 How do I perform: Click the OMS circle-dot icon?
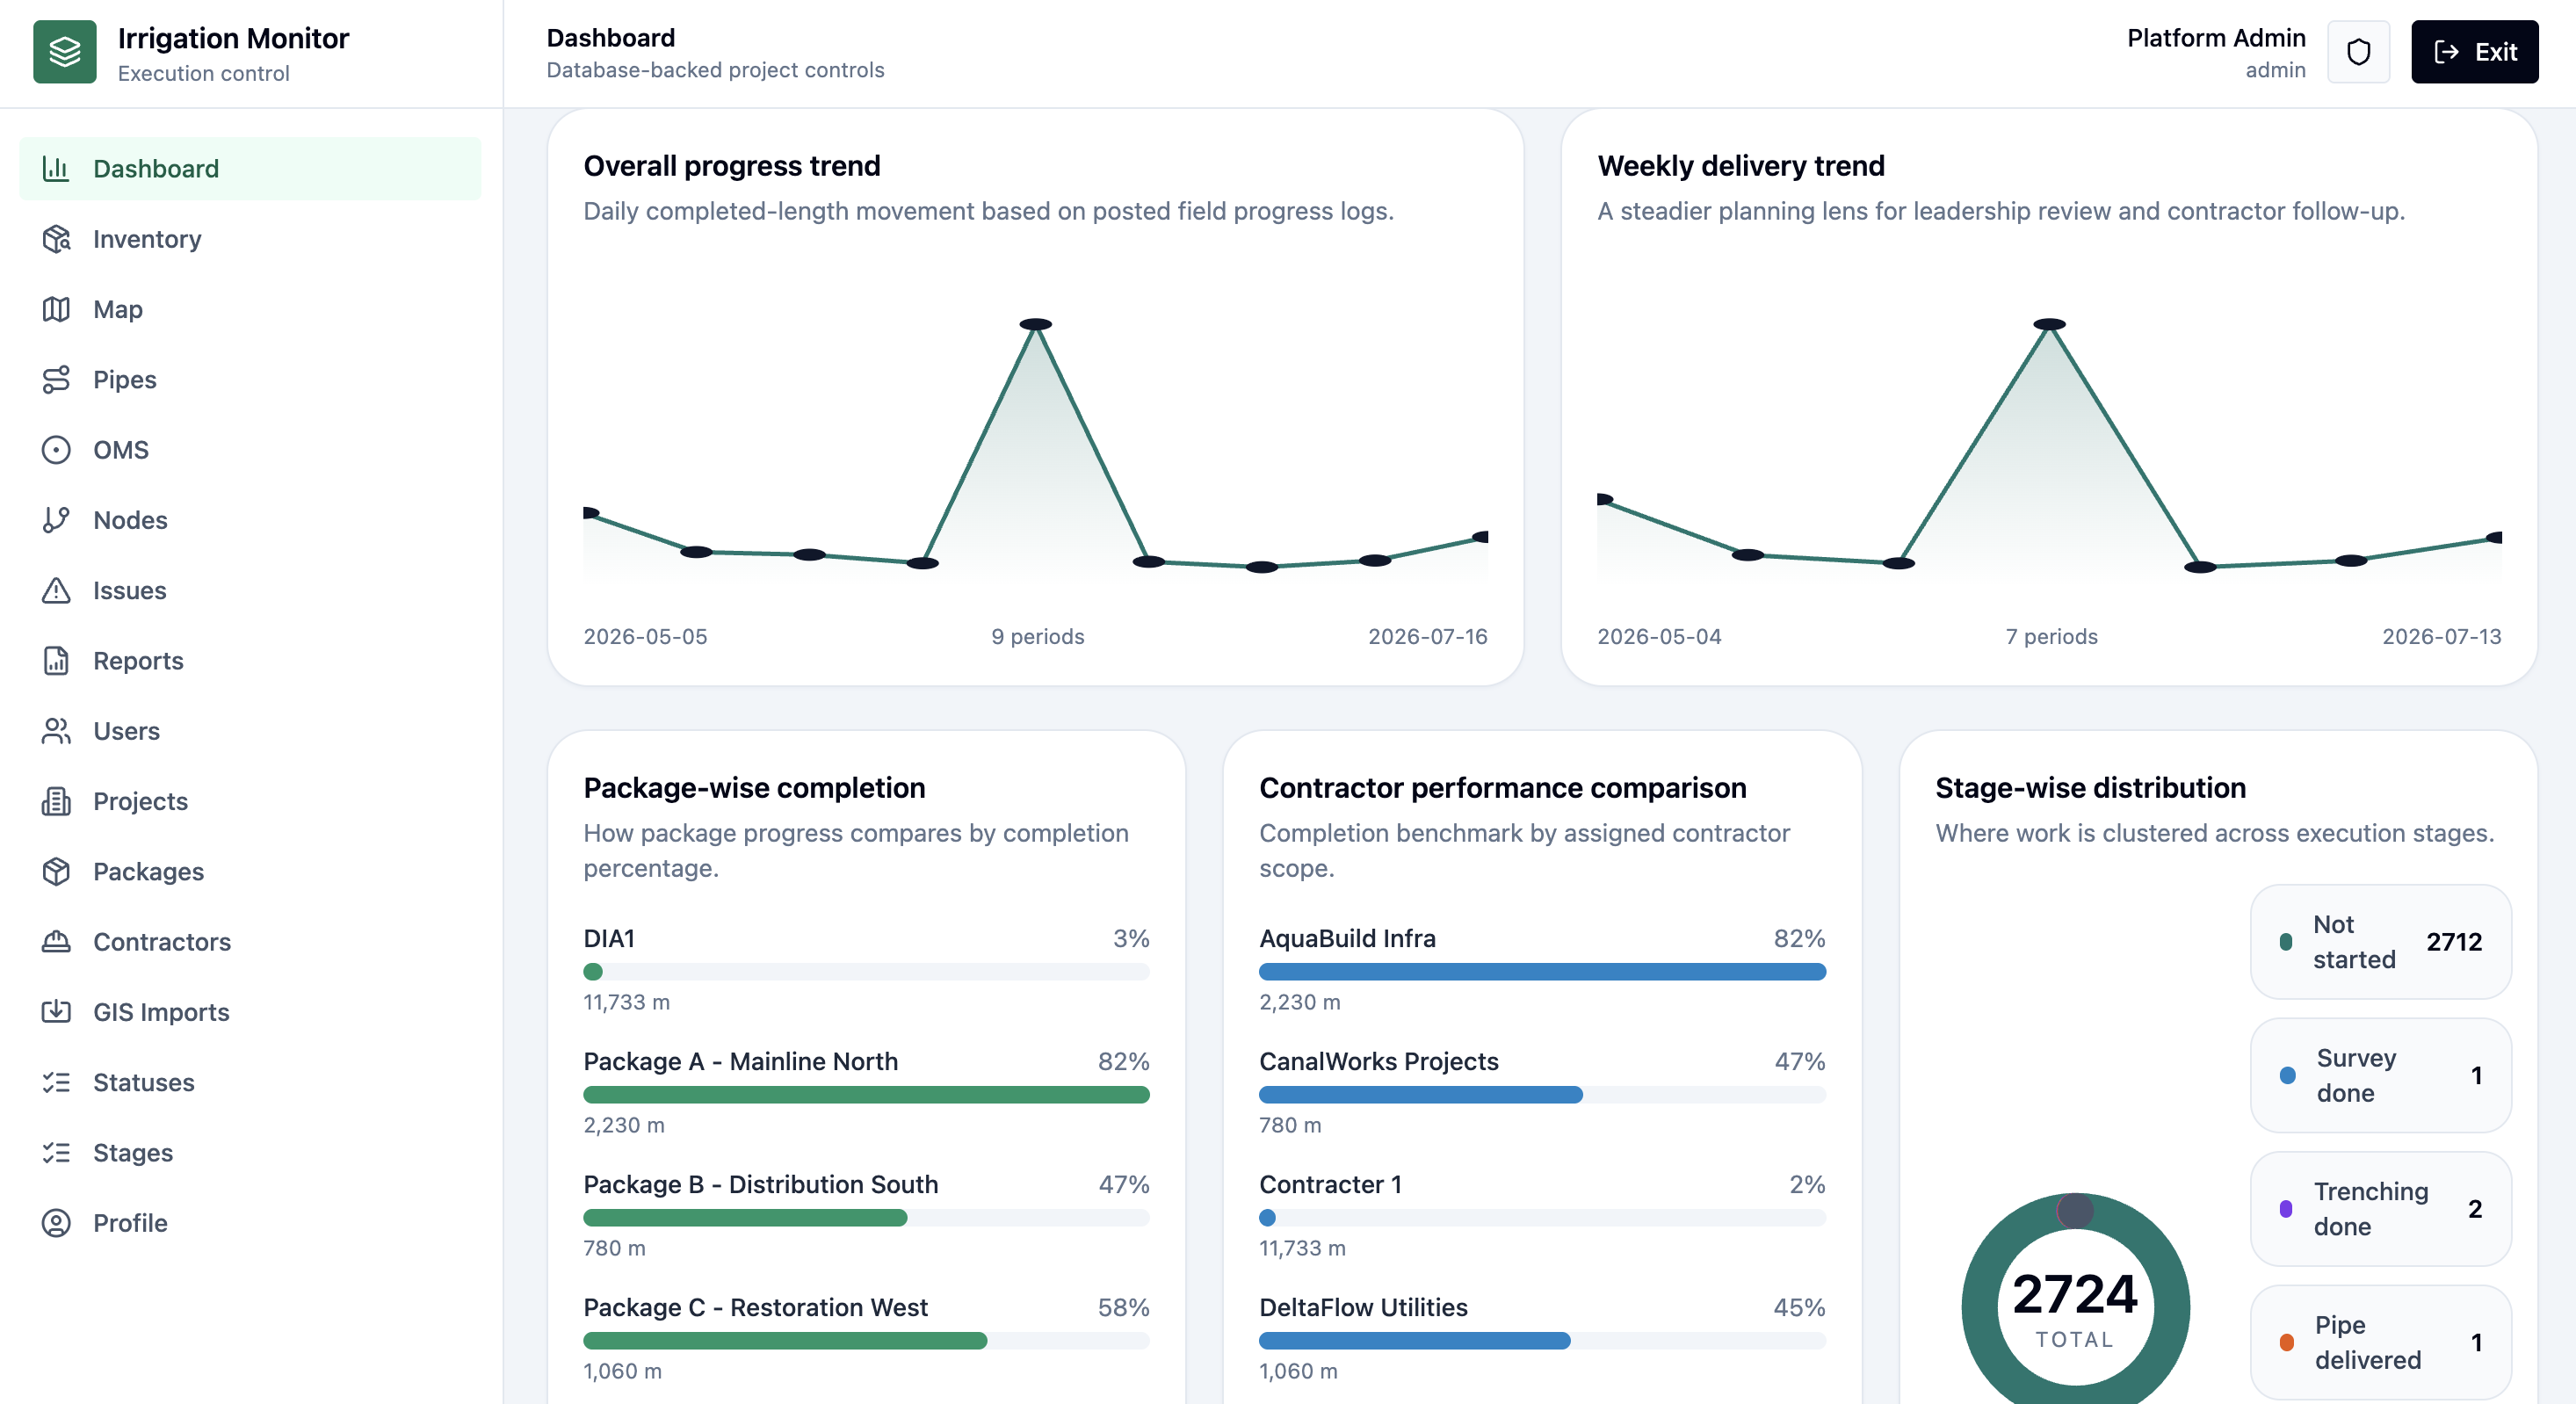tap(56, 450)
